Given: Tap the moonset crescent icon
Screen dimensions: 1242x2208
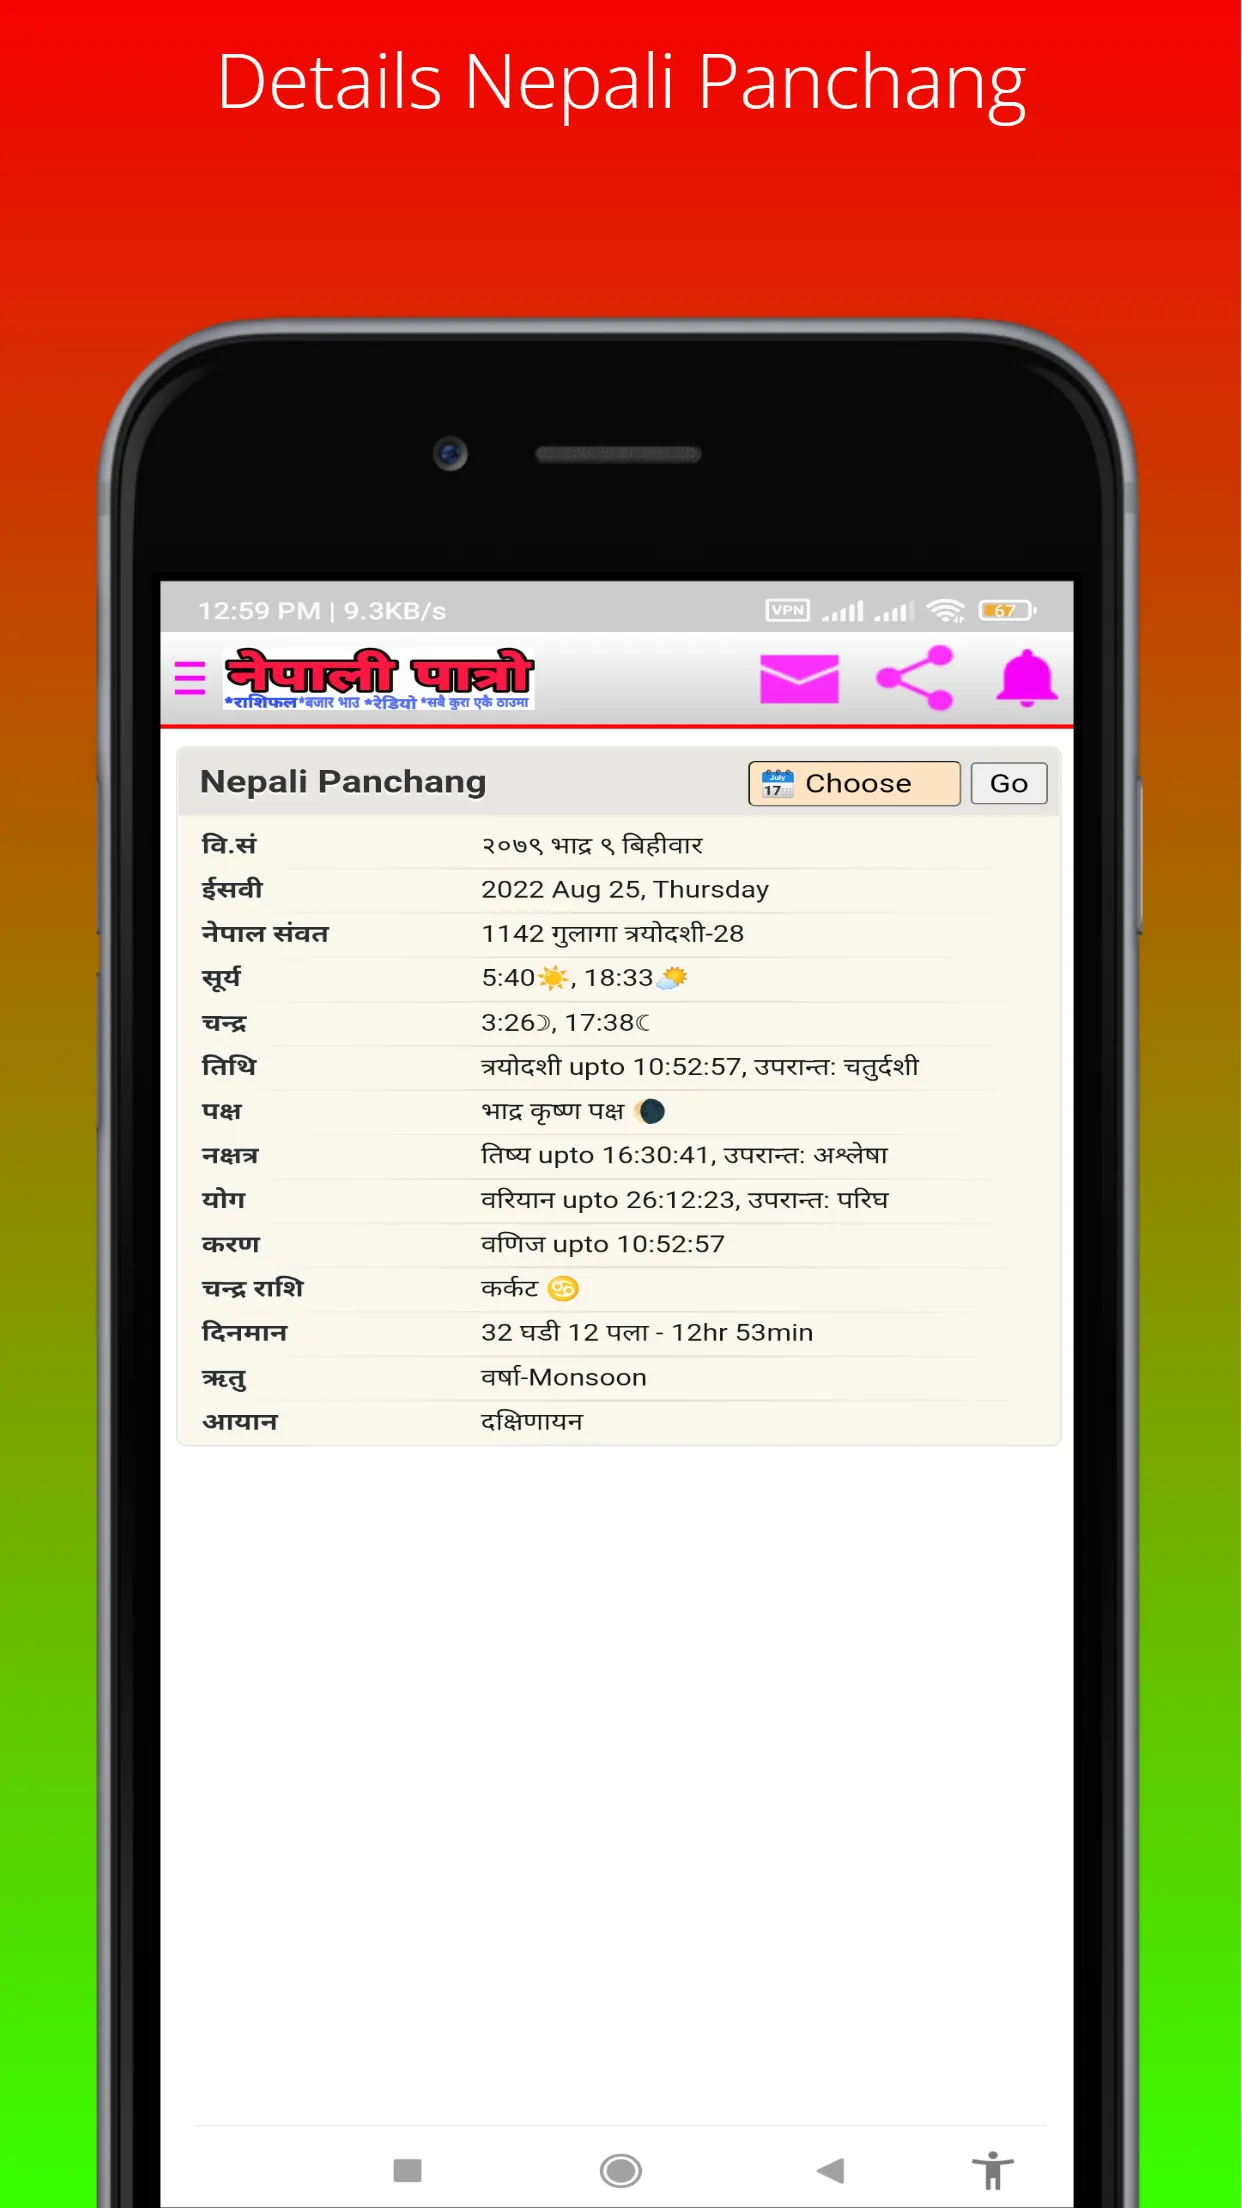Looking at the screenshot, I should point(643,1023).
